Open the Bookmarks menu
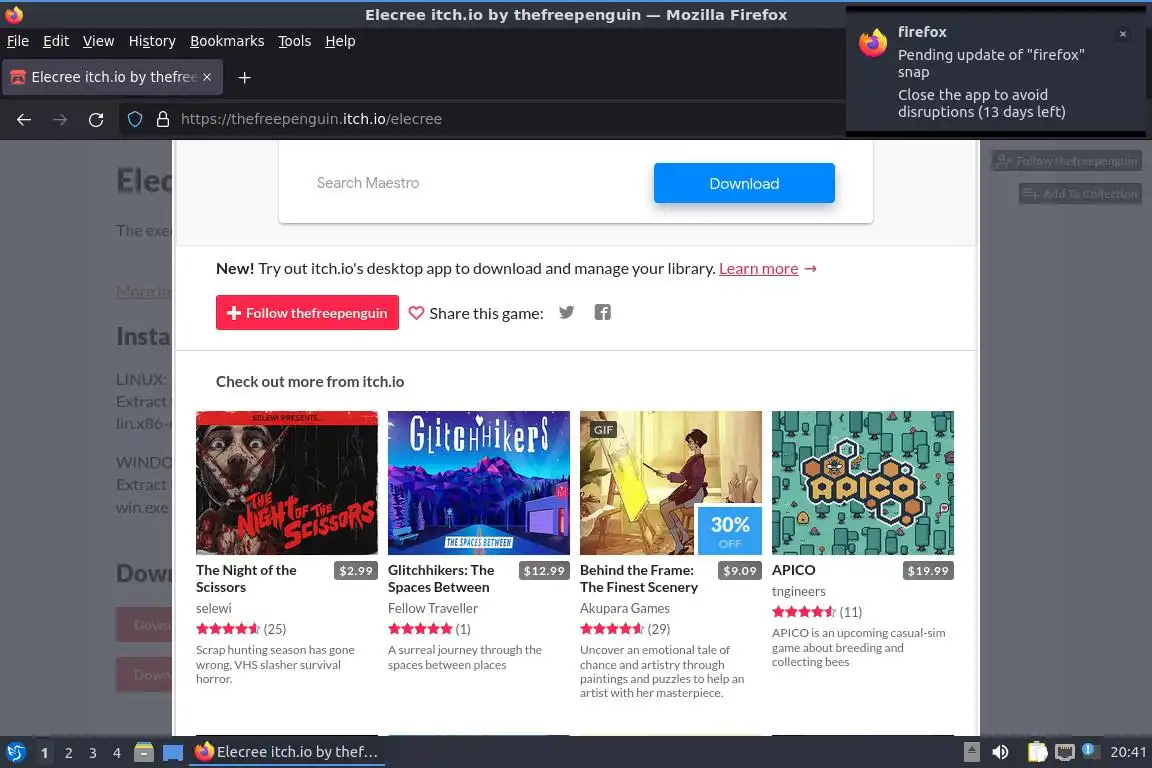 point(227,41)
